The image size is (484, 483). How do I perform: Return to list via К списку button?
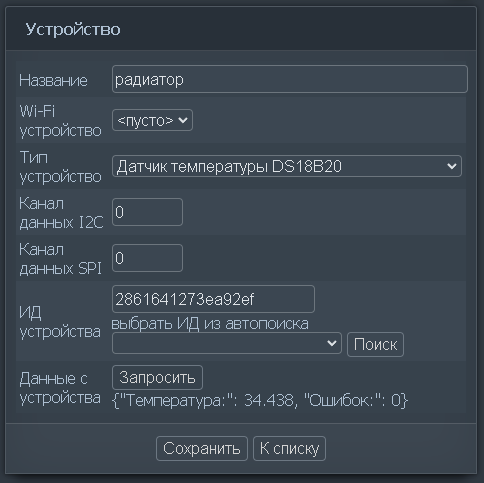coord(289,448)
